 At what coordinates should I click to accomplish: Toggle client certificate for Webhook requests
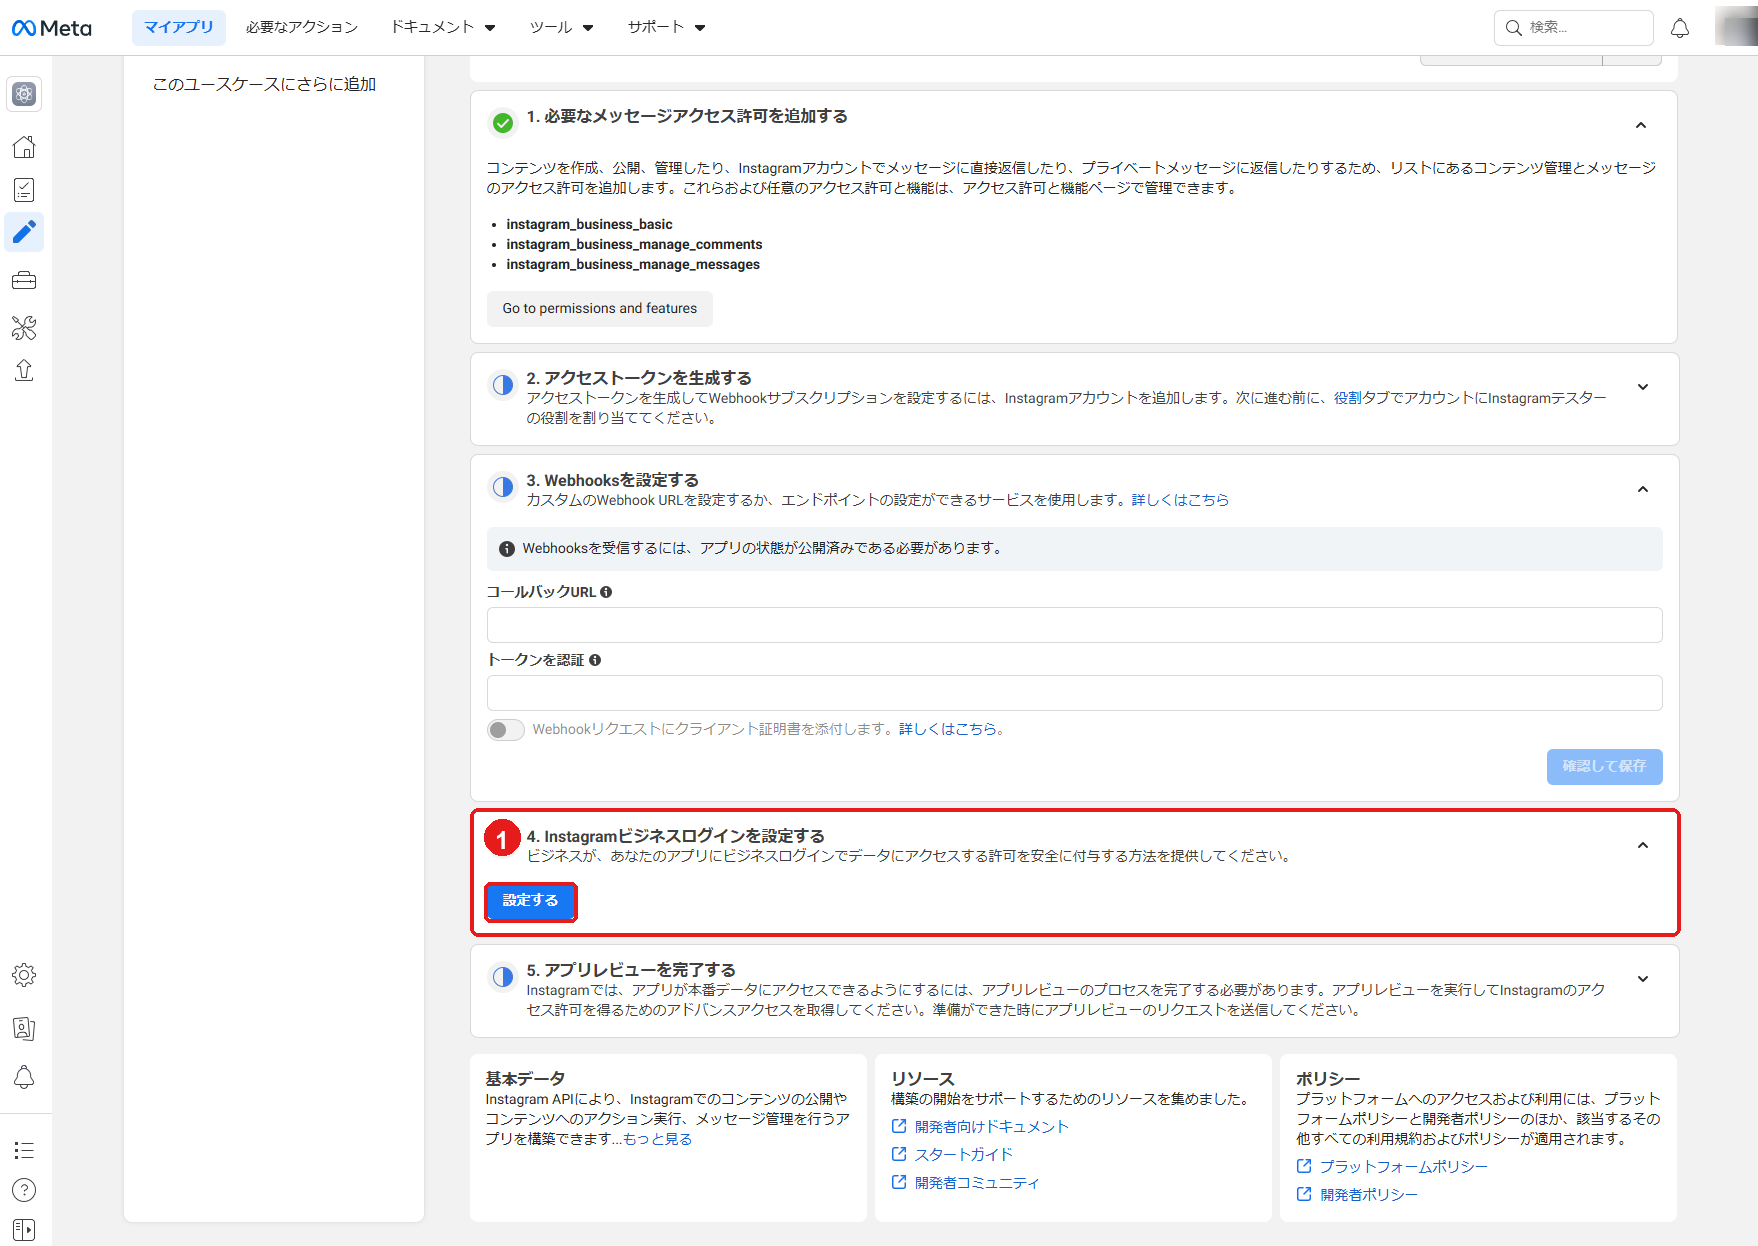click(x=506, y=730)
